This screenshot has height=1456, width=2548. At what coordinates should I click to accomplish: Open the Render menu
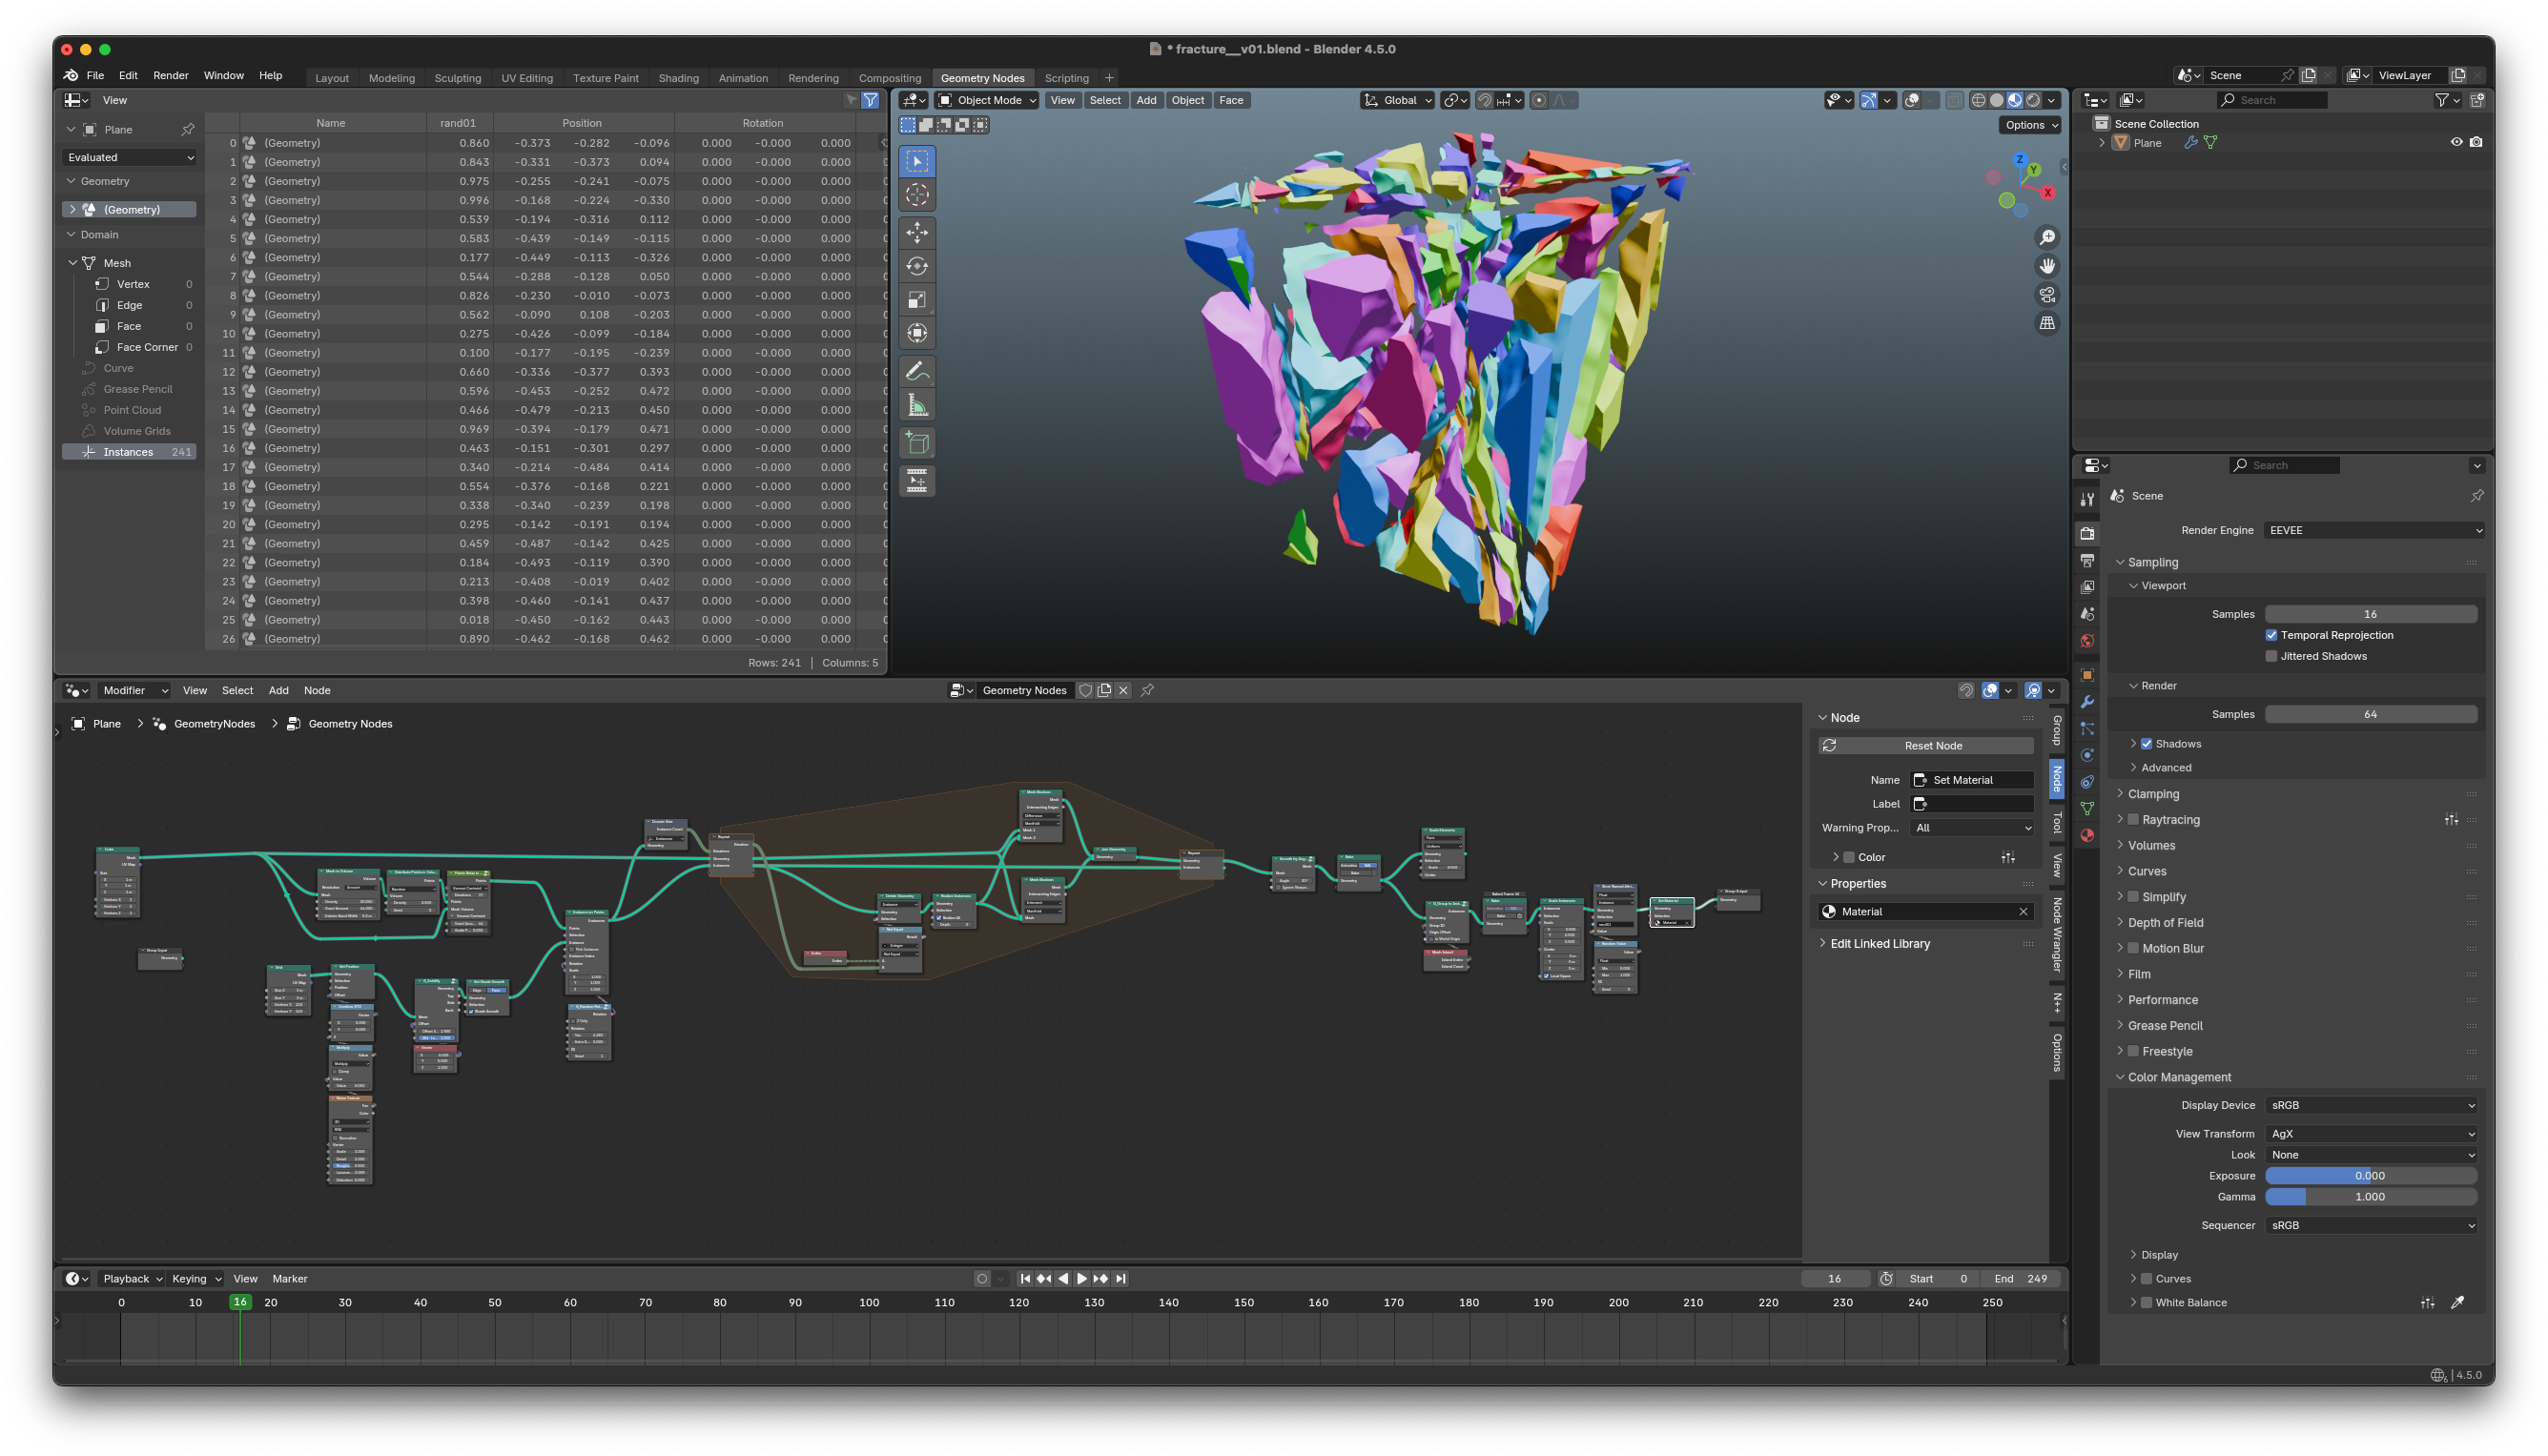(x=170, y=75)
